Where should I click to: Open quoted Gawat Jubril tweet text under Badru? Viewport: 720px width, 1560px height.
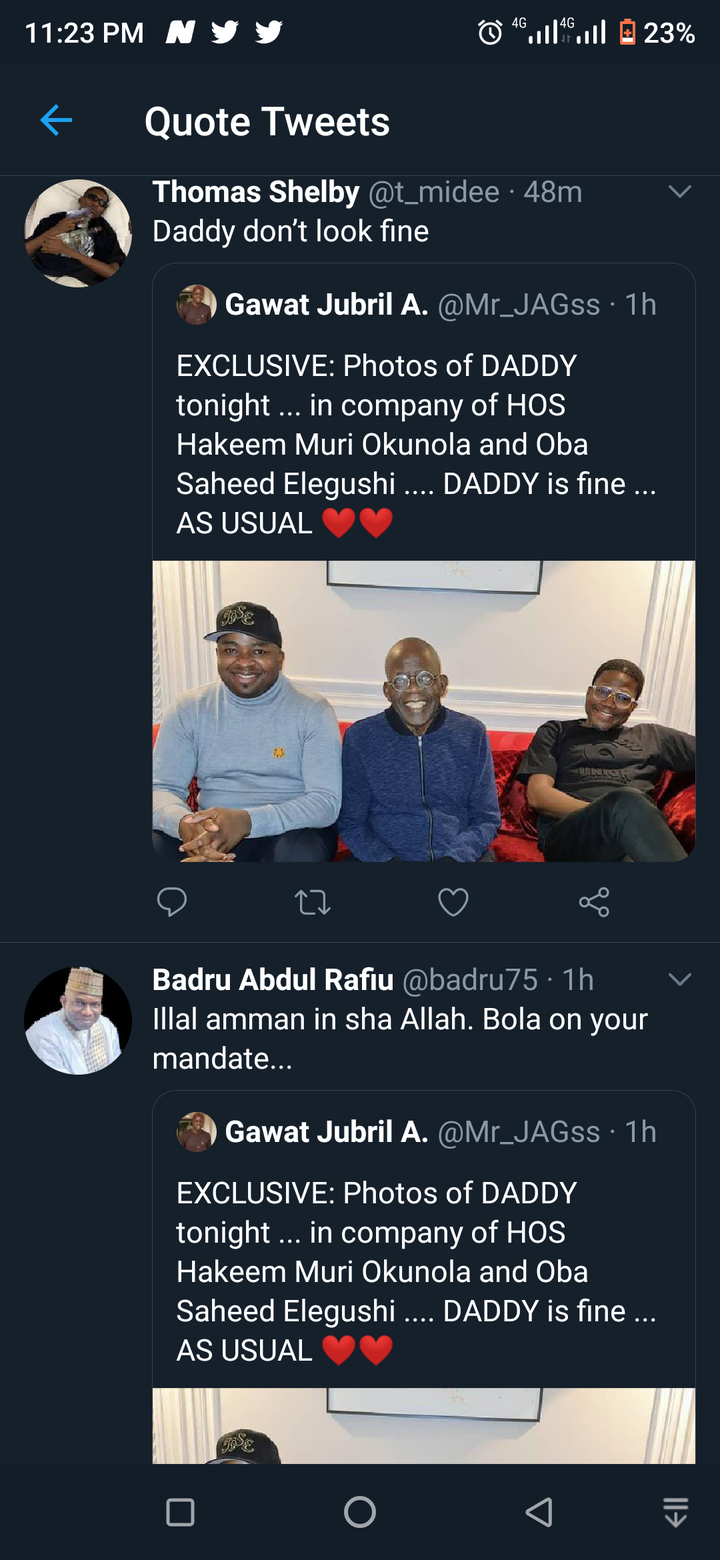(415, 1271)
